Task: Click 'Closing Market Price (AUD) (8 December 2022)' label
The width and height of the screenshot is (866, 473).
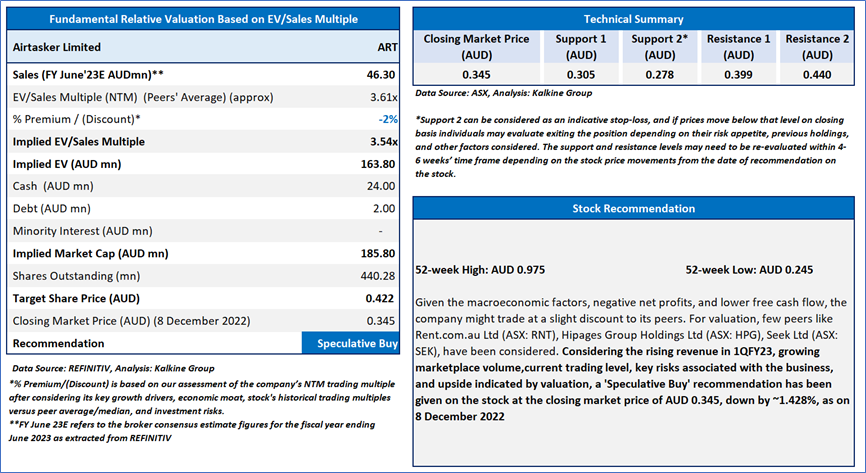Action: 131,321
